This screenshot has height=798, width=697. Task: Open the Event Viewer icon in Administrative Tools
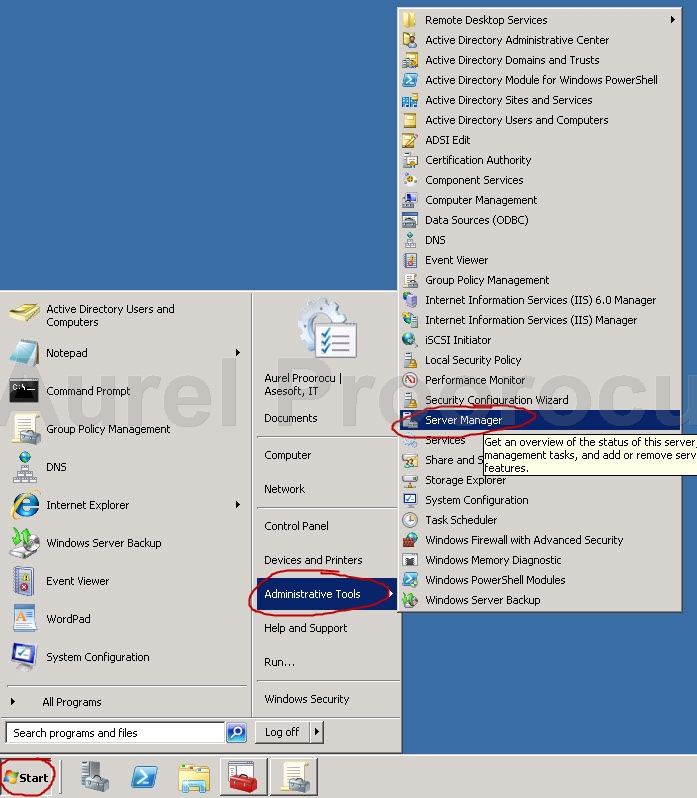410,260
